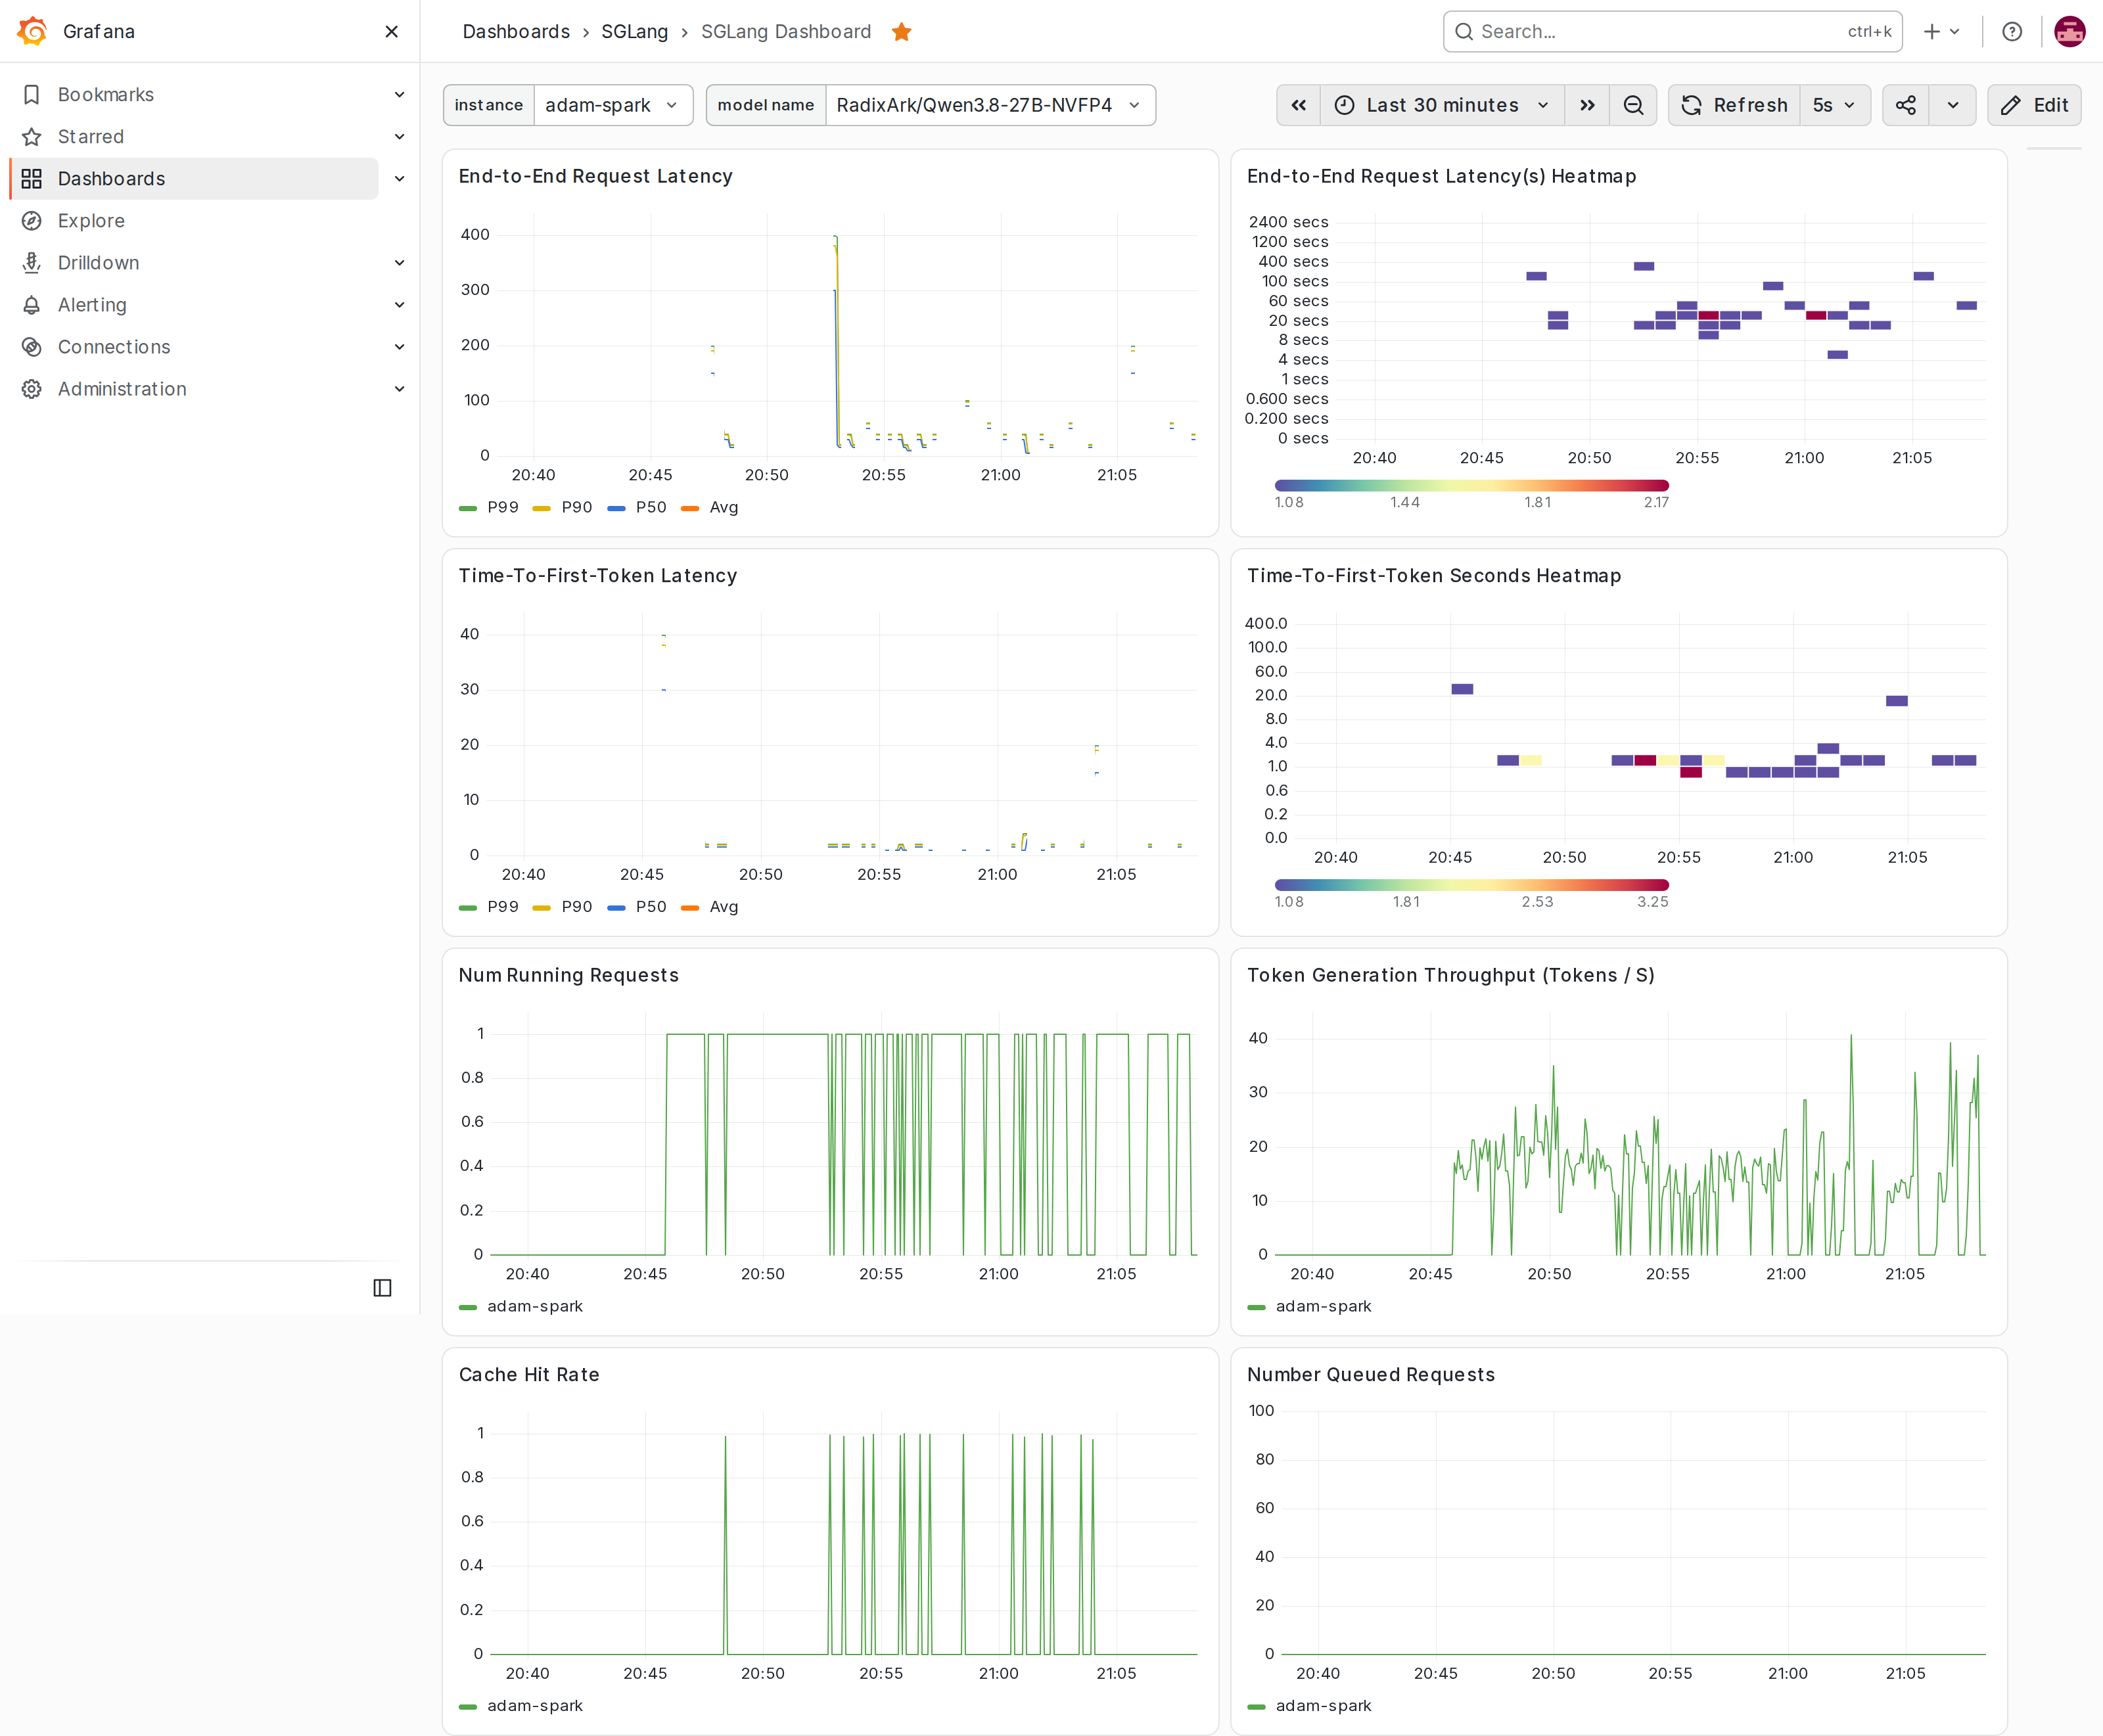This screenshot has width=2103, height=1736.
Task: Click the Connections icon in sidebar
Action: (x=32, y=346)
